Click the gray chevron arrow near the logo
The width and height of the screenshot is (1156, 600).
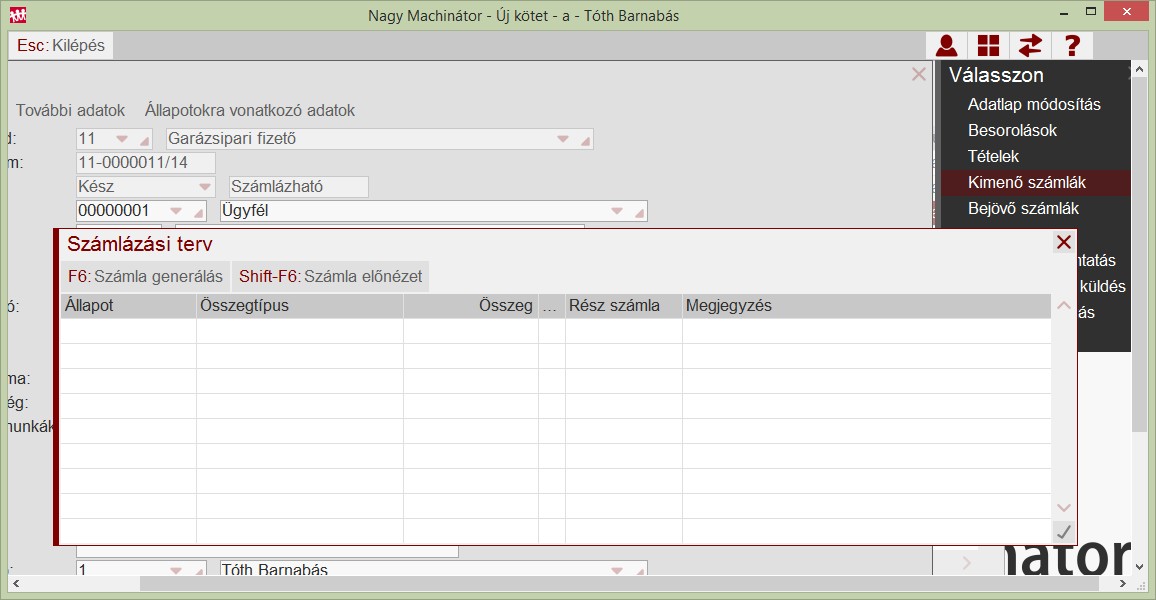point(967,563)
